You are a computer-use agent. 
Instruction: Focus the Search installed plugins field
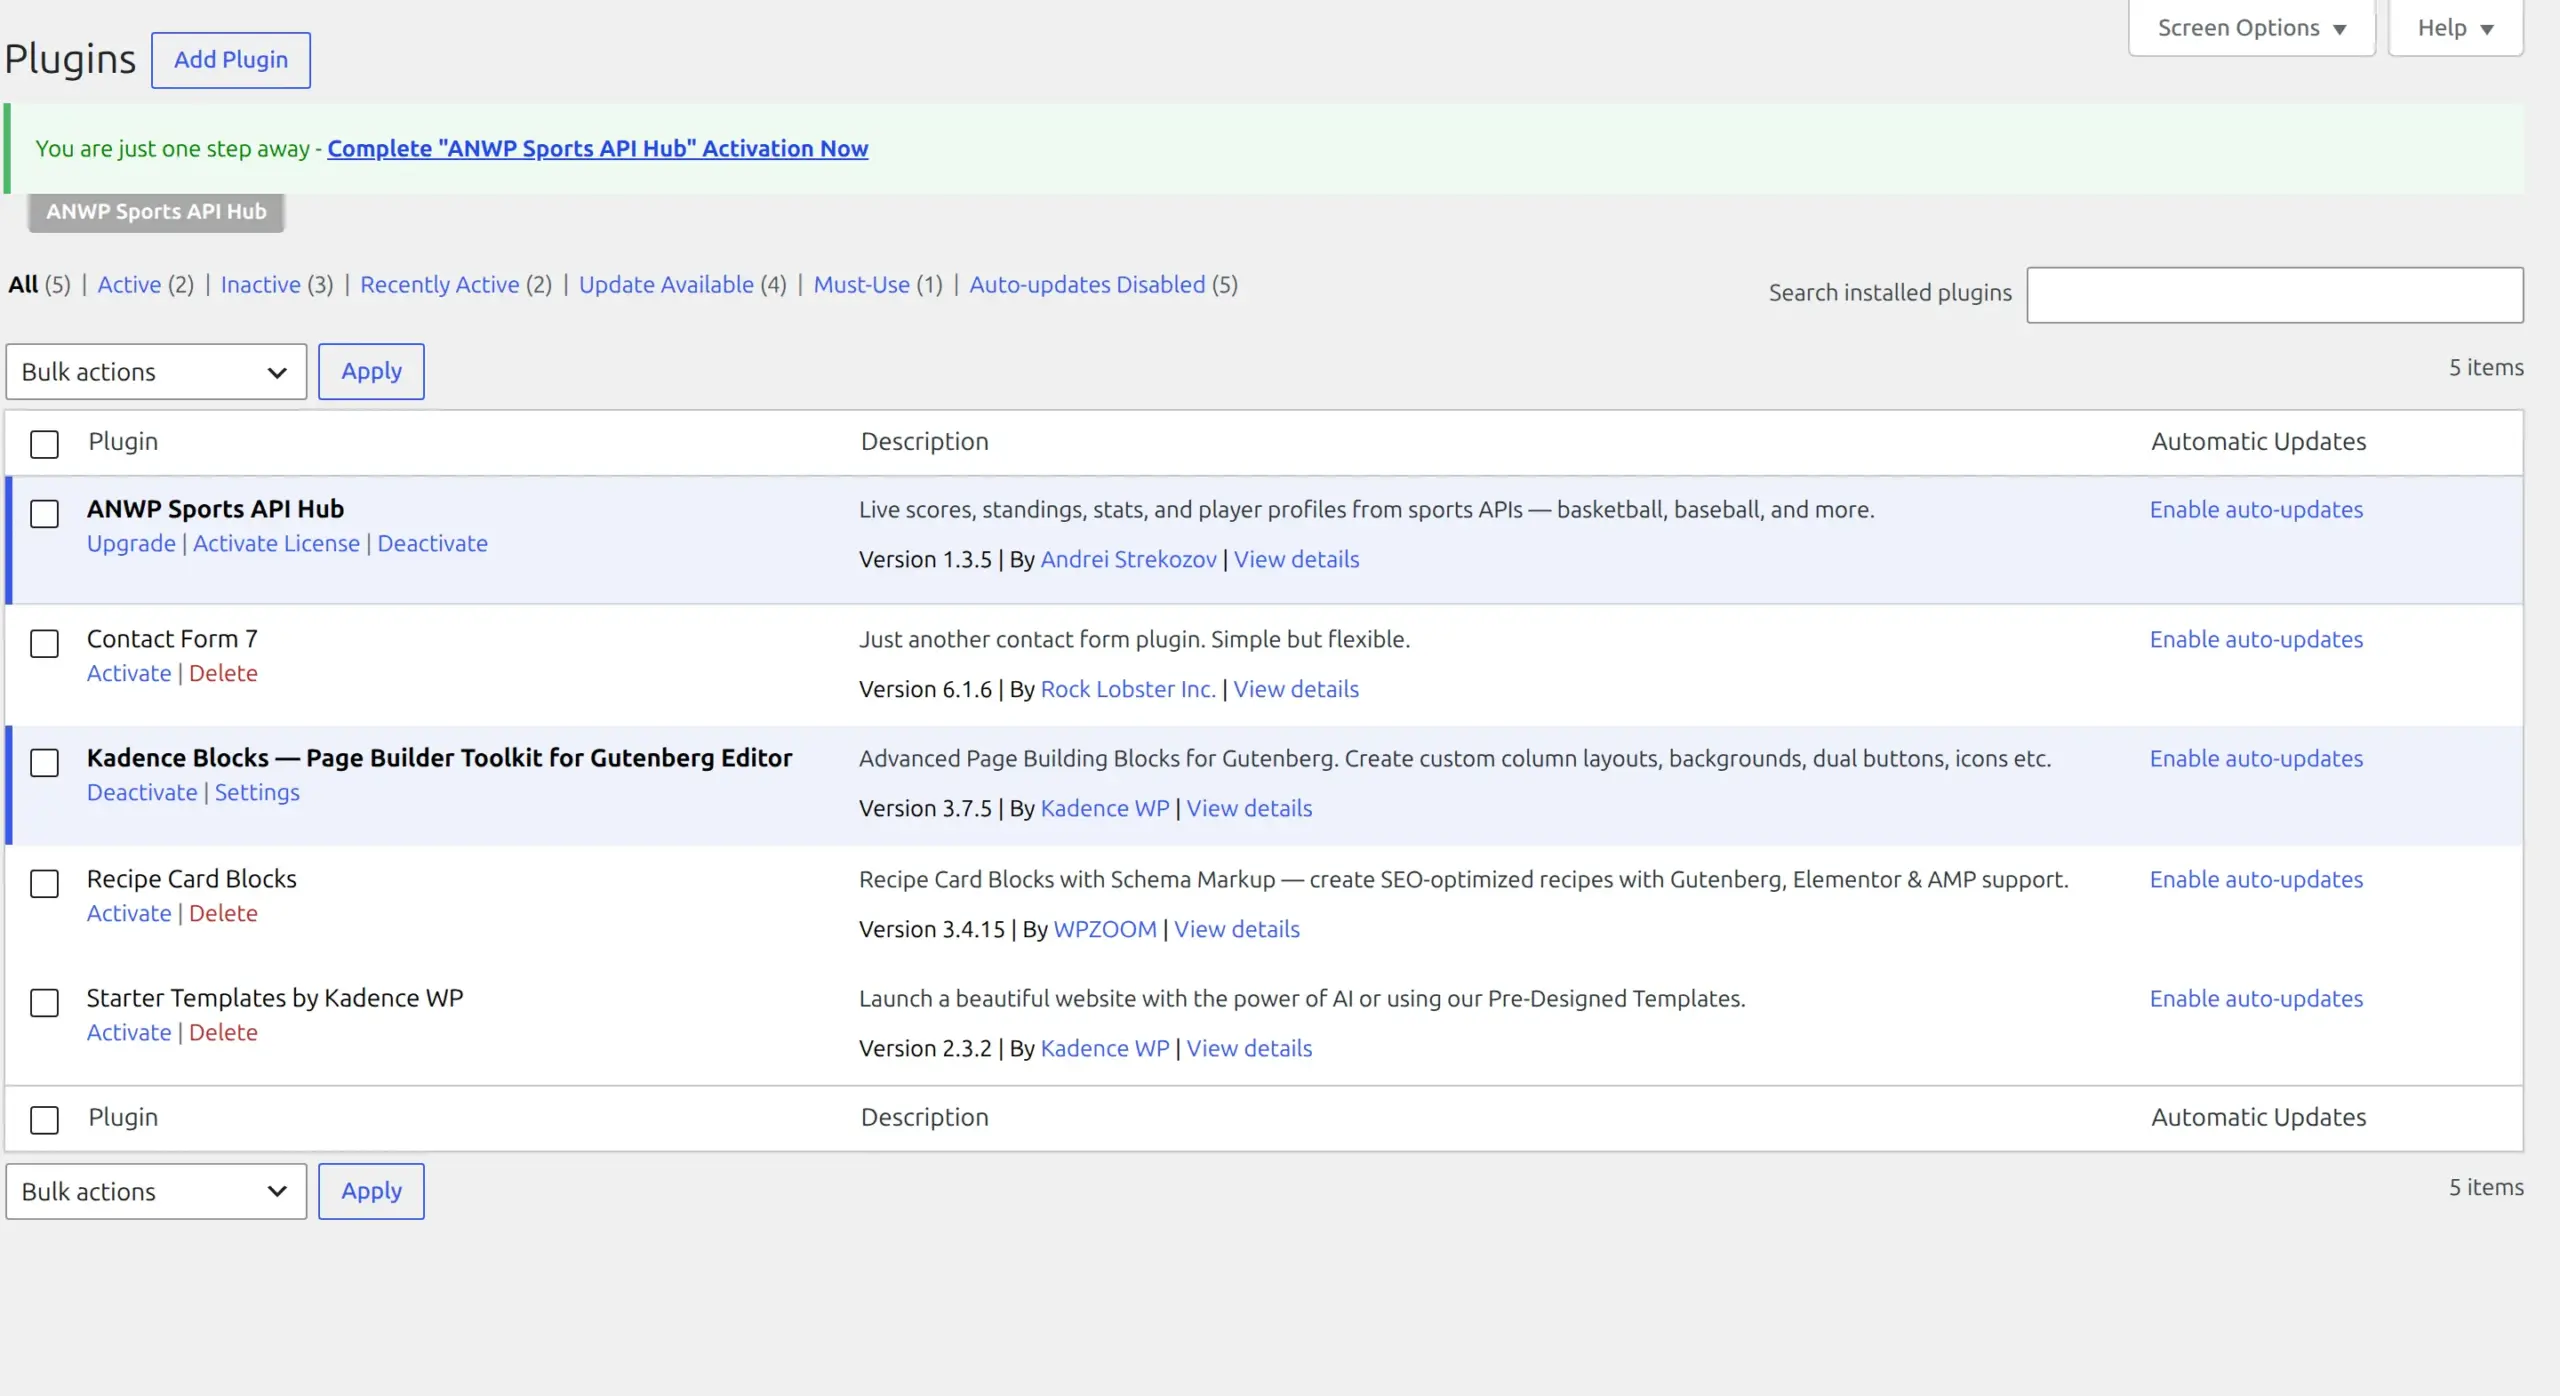coord(2275,295)
